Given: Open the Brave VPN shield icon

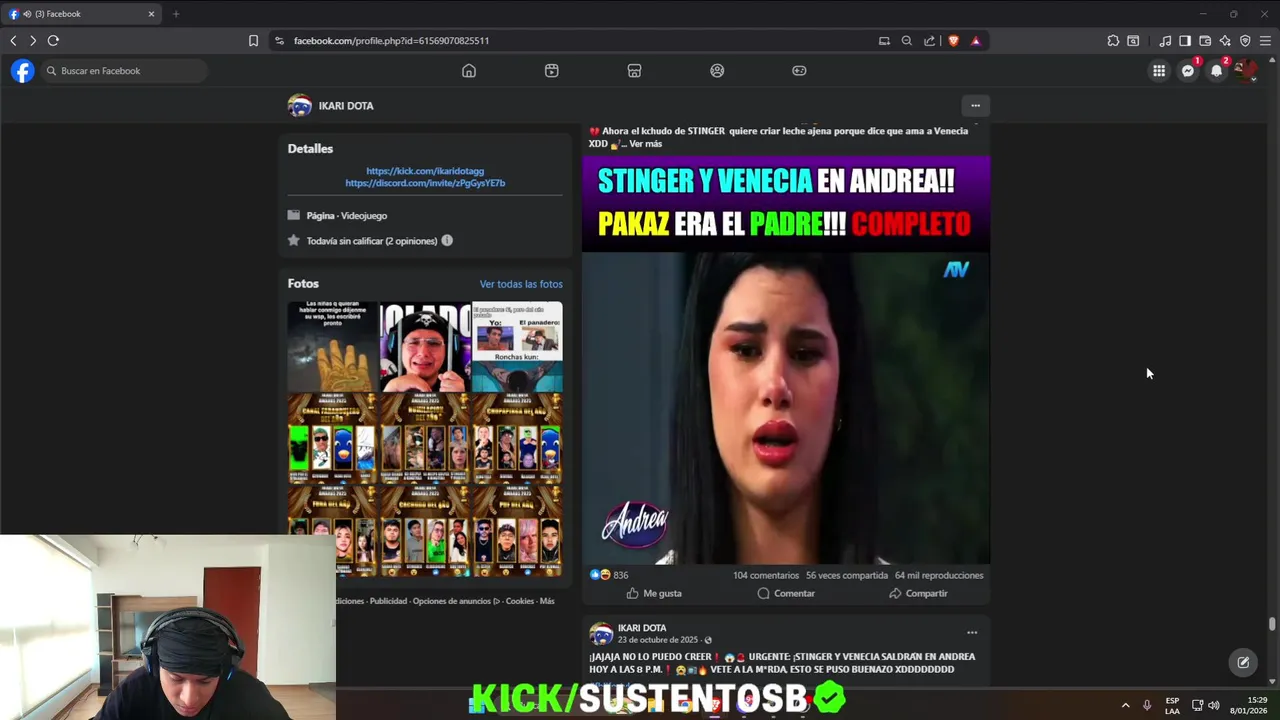Looking at the screenshot, I should click(x=1245, y=41).
